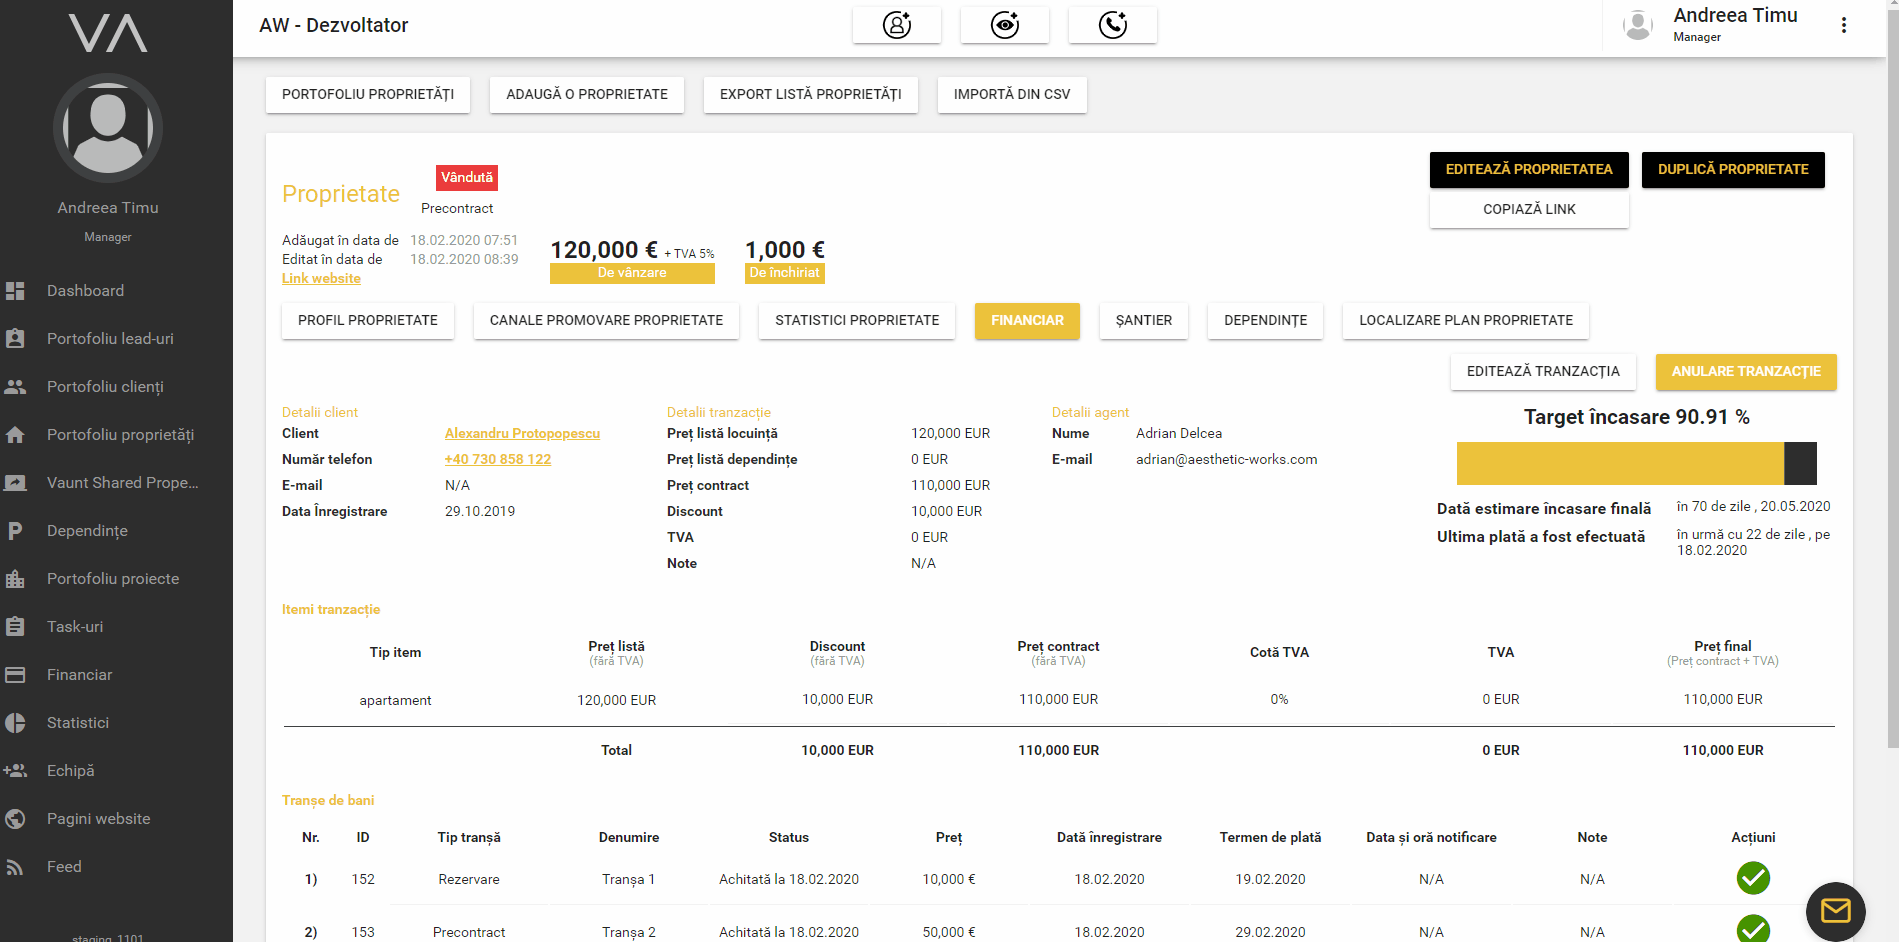Open the mail chat floating button

click(x=1835, y=911)
